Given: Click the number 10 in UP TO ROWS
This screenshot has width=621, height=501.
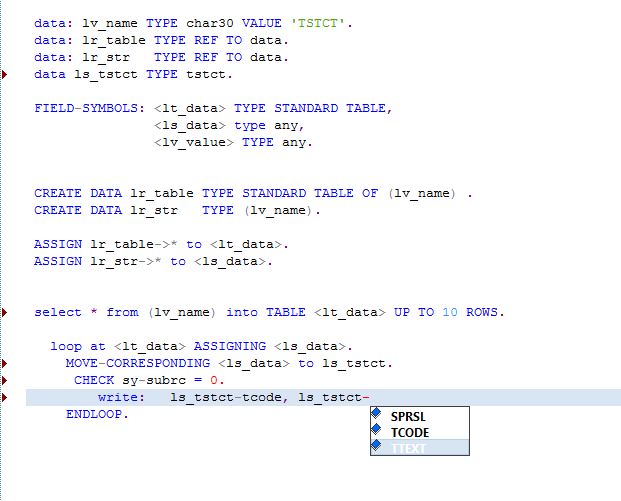Looking at the screenshot, I should (x=450, y=312).
